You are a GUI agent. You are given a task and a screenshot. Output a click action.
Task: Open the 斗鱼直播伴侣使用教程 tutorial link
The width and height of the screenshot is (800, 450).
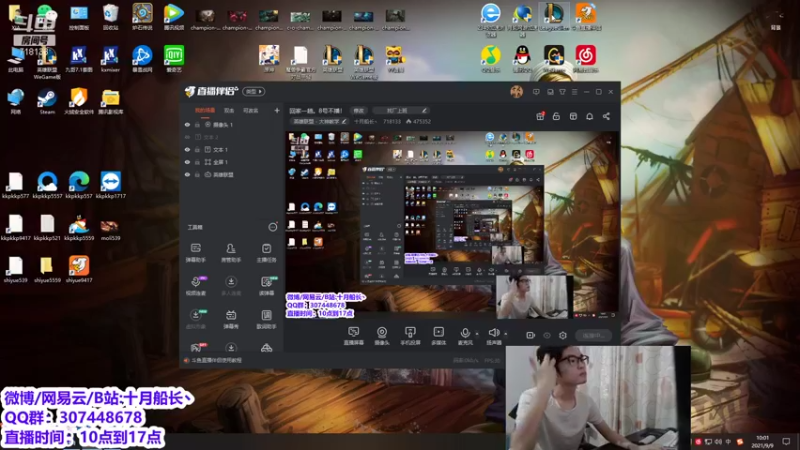tap(216, 360)
